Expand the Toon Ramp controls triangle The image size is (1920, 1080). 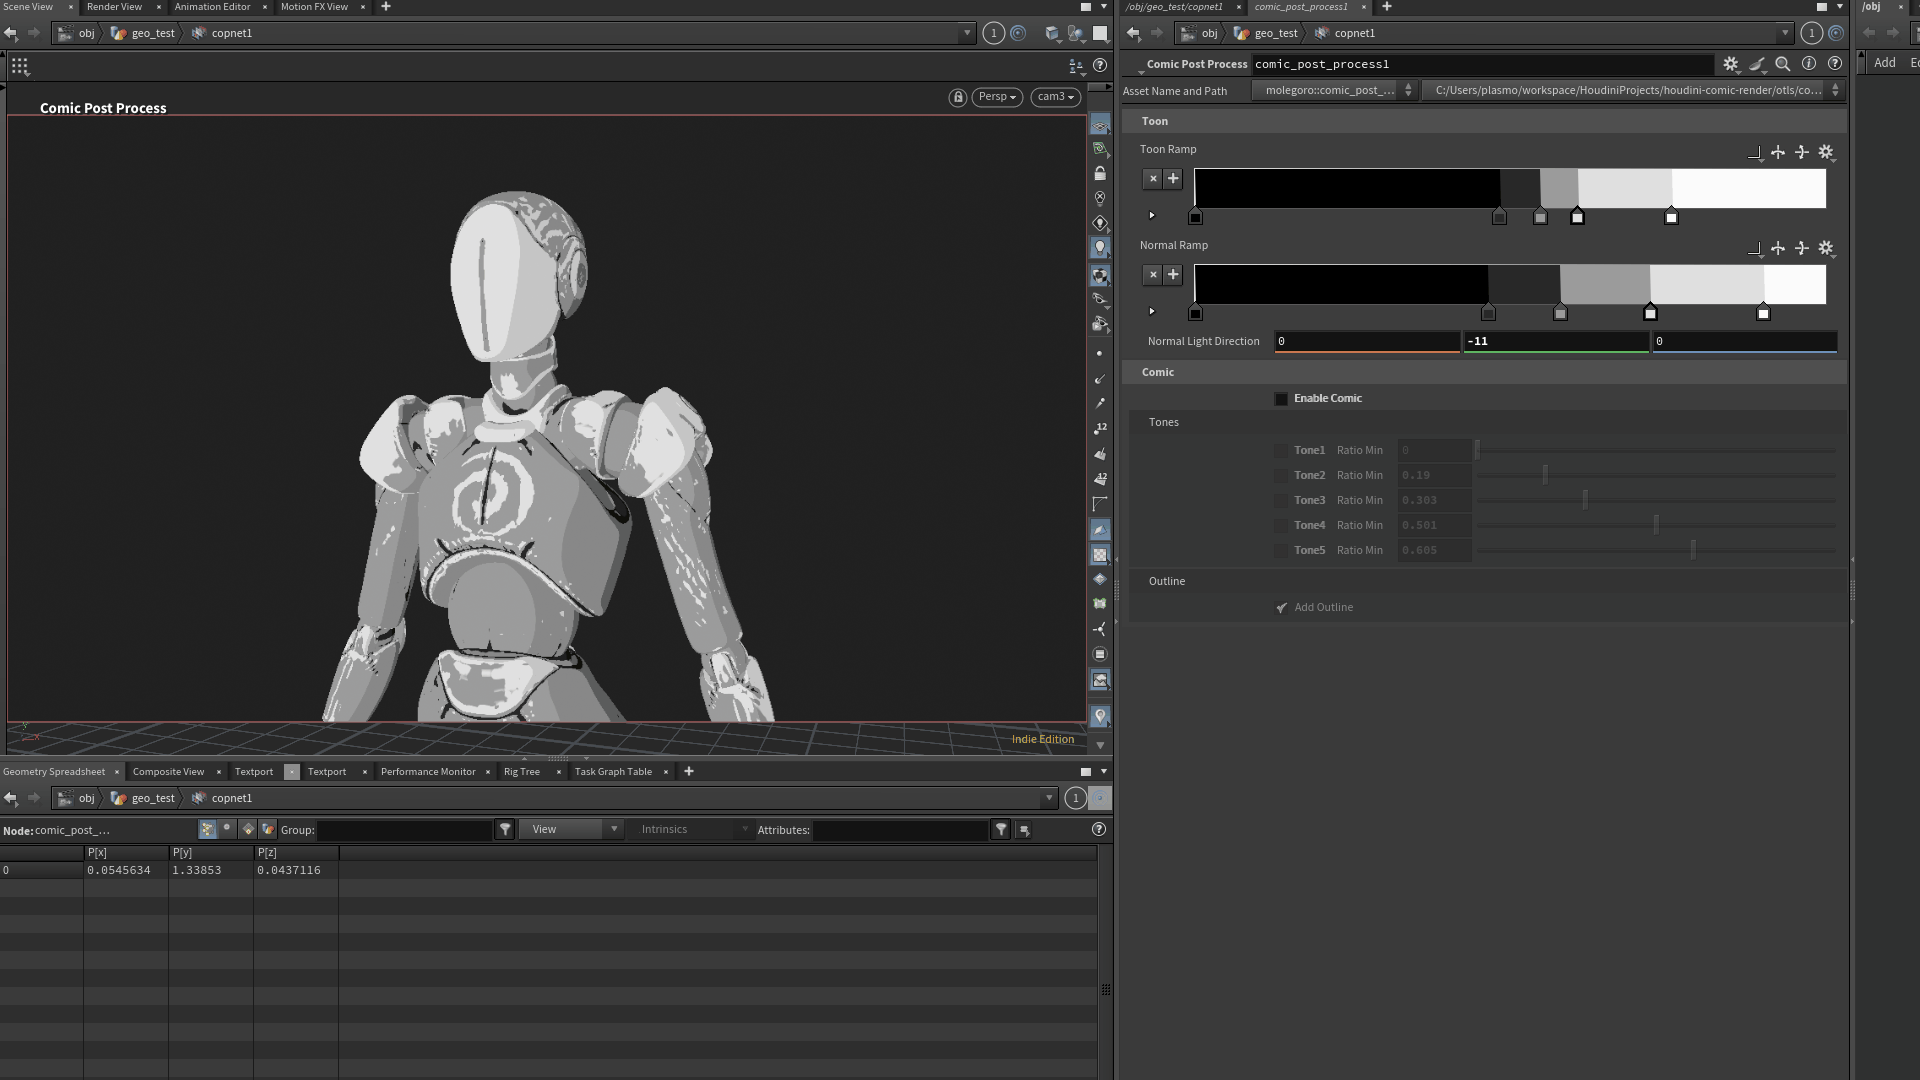1152,216
